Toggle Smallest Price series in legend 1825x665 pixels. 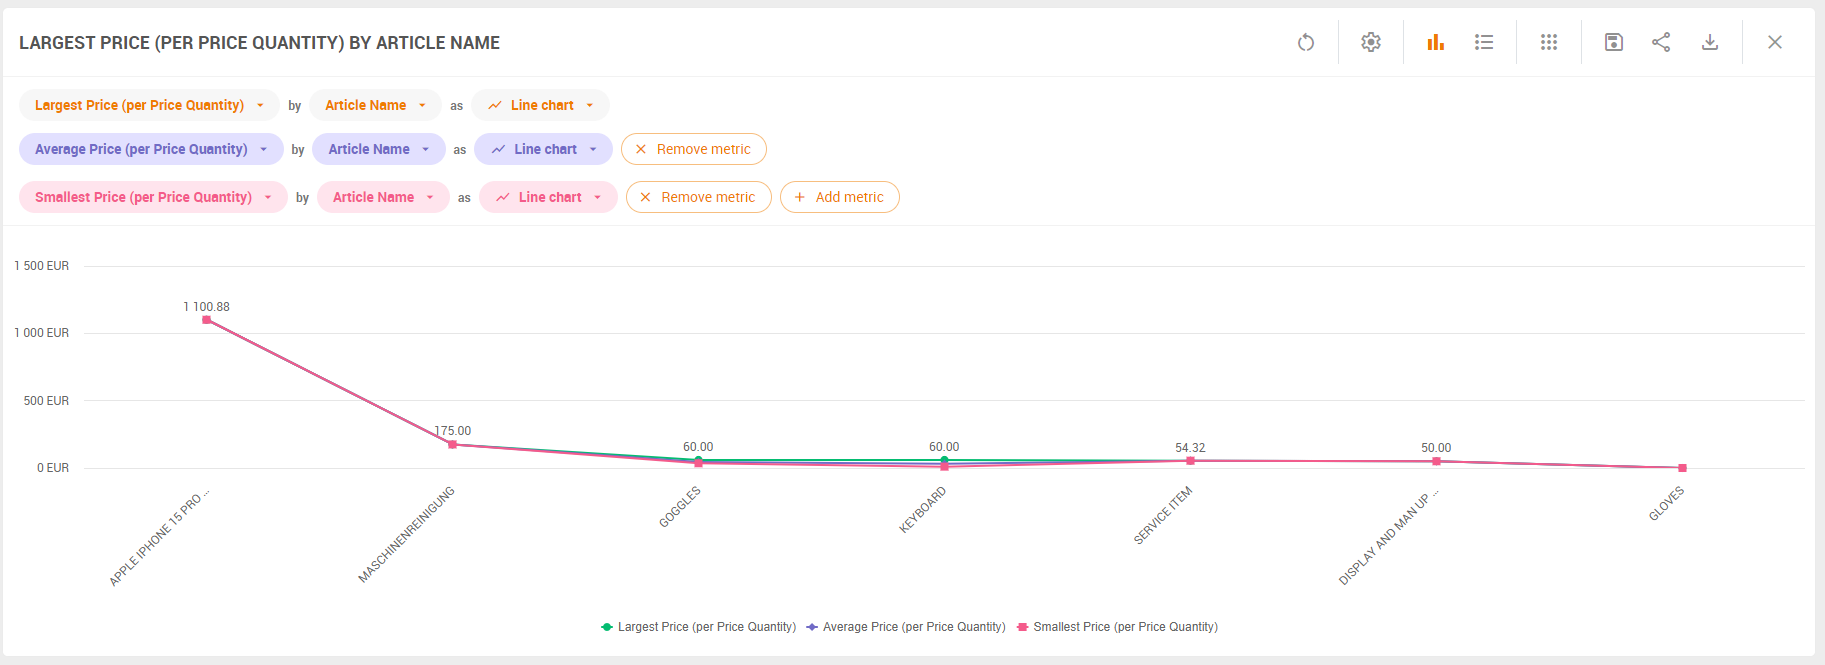[1124, 627]
